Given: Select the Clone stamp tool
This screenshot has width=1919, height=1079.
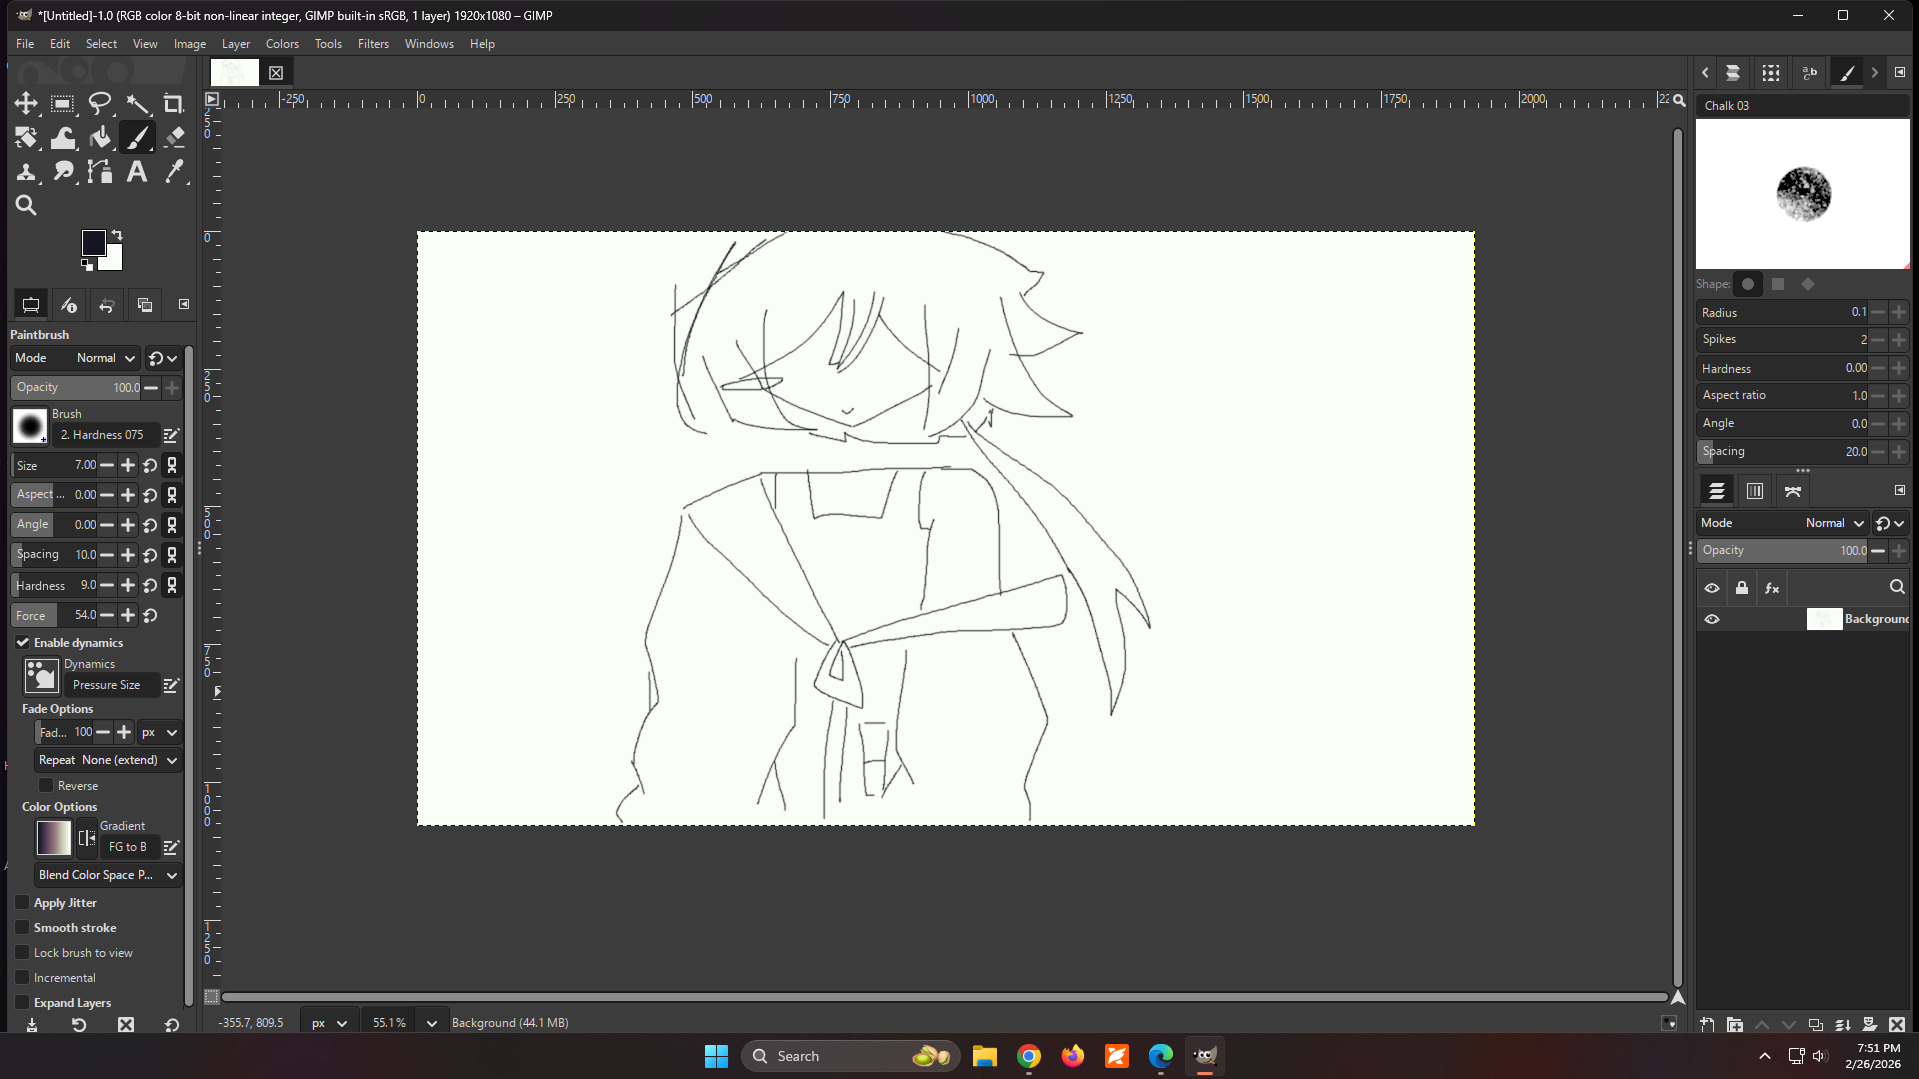Looking at the screenshot, I should click(26, 172).
